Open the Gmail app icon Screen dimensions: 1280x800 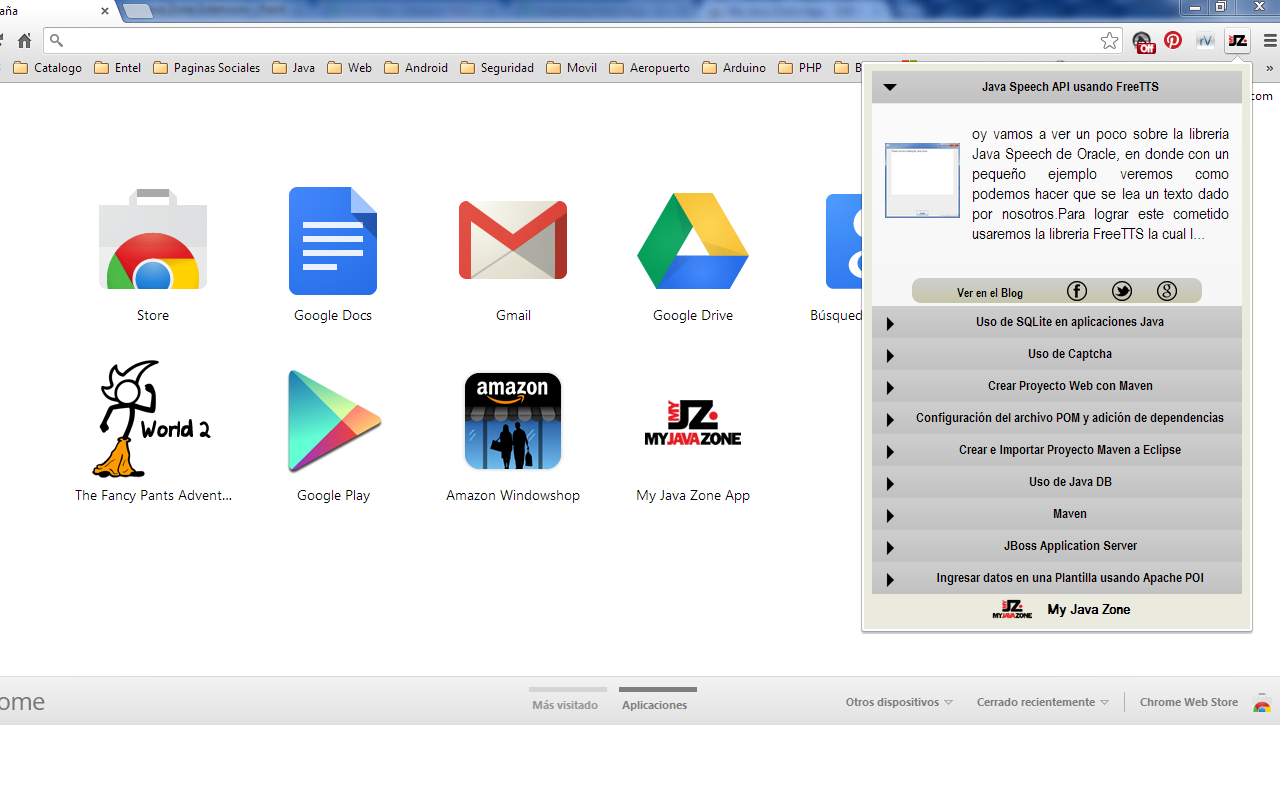[513, 240]
